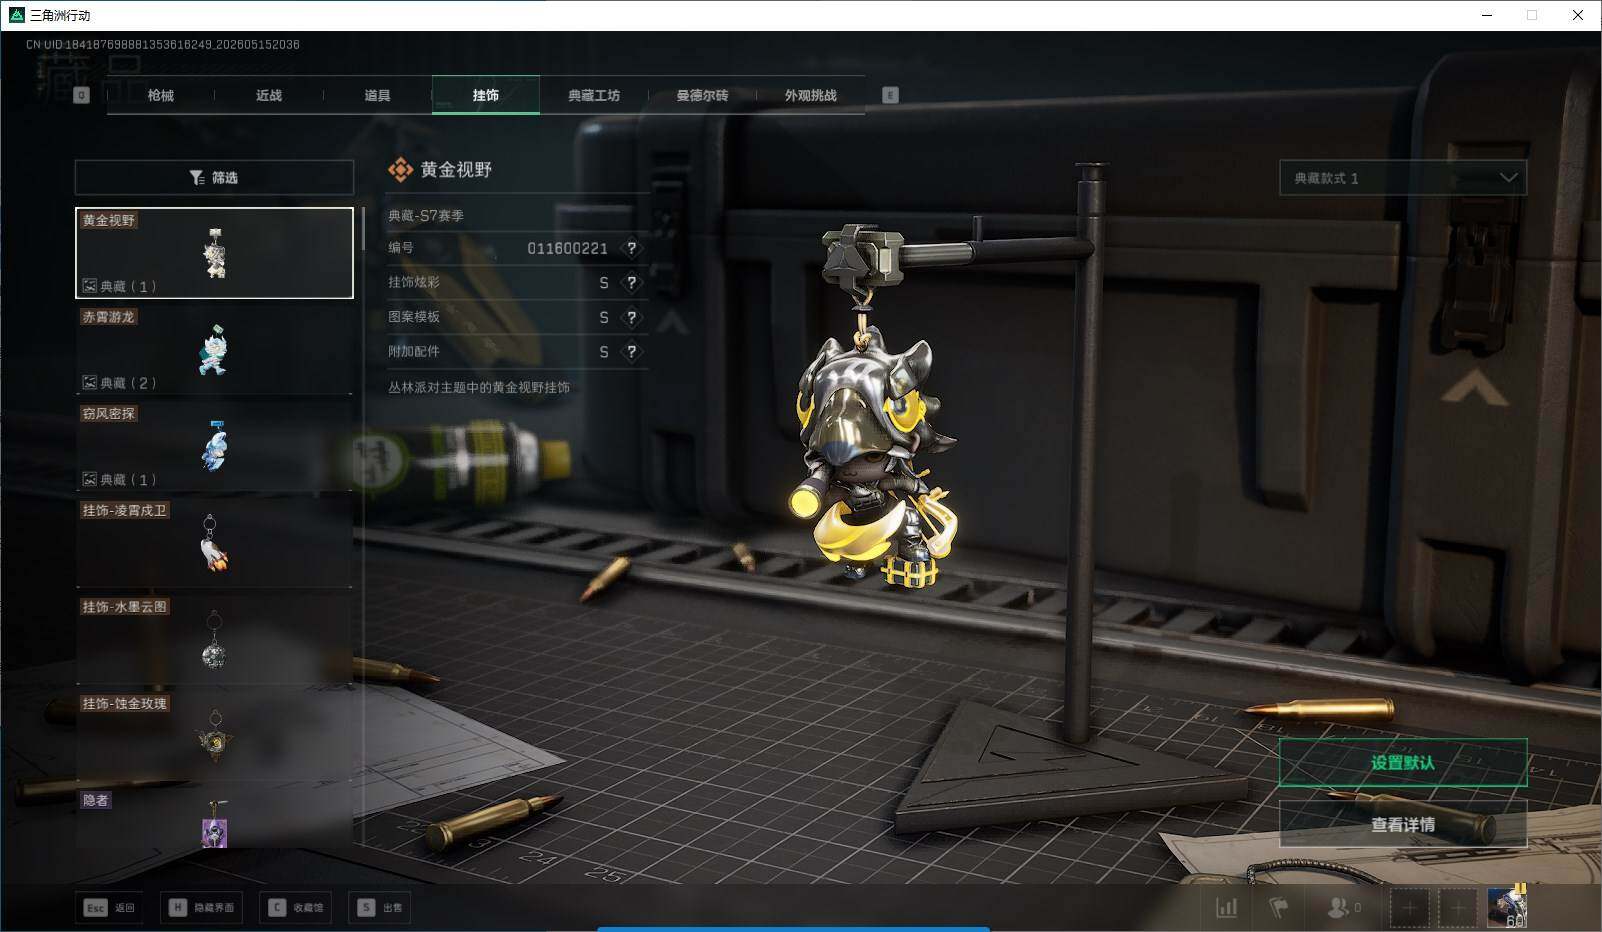
Task: Open the 枪械 firearms tab
Action: pyautogui.click(x=160, y=95)
